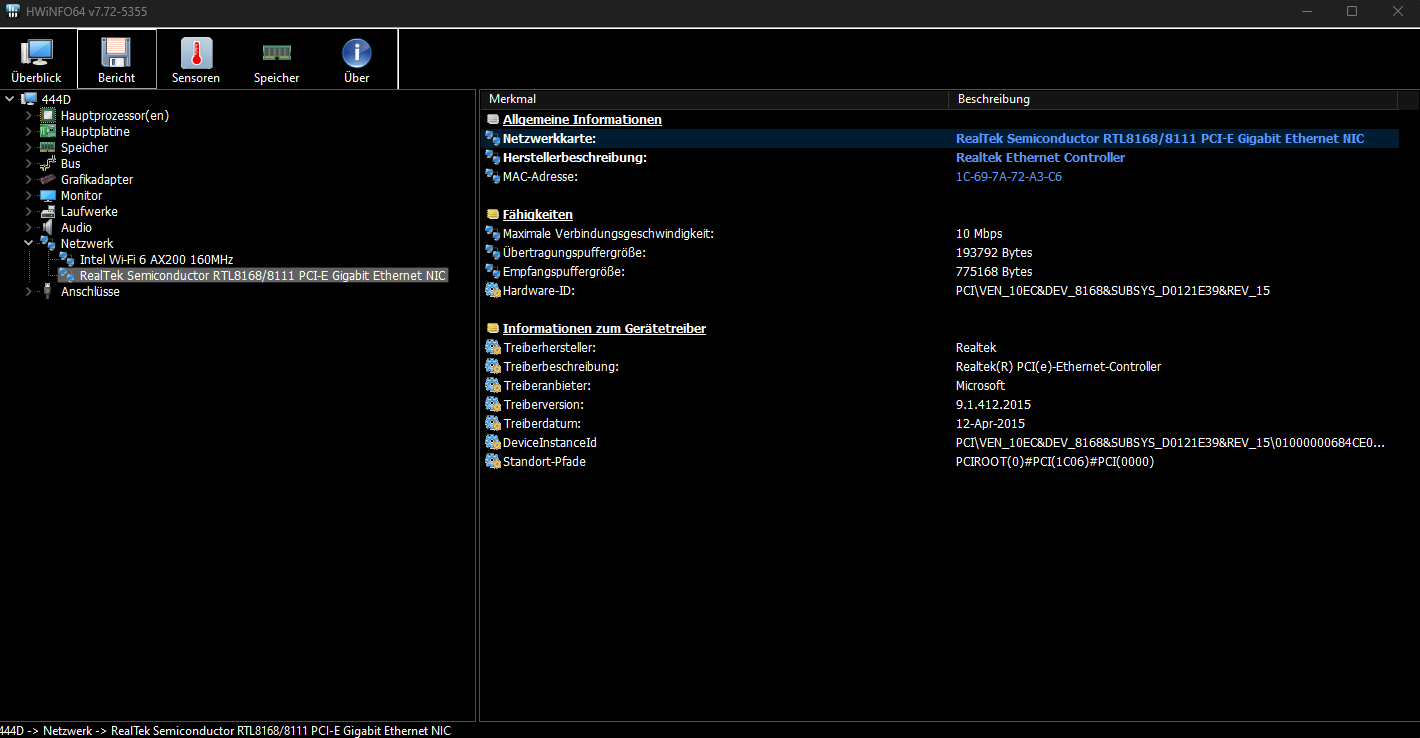This screenshot has width=1420, height=738.
Task: Click the 10 Mbps value
Action: point(979,233)
